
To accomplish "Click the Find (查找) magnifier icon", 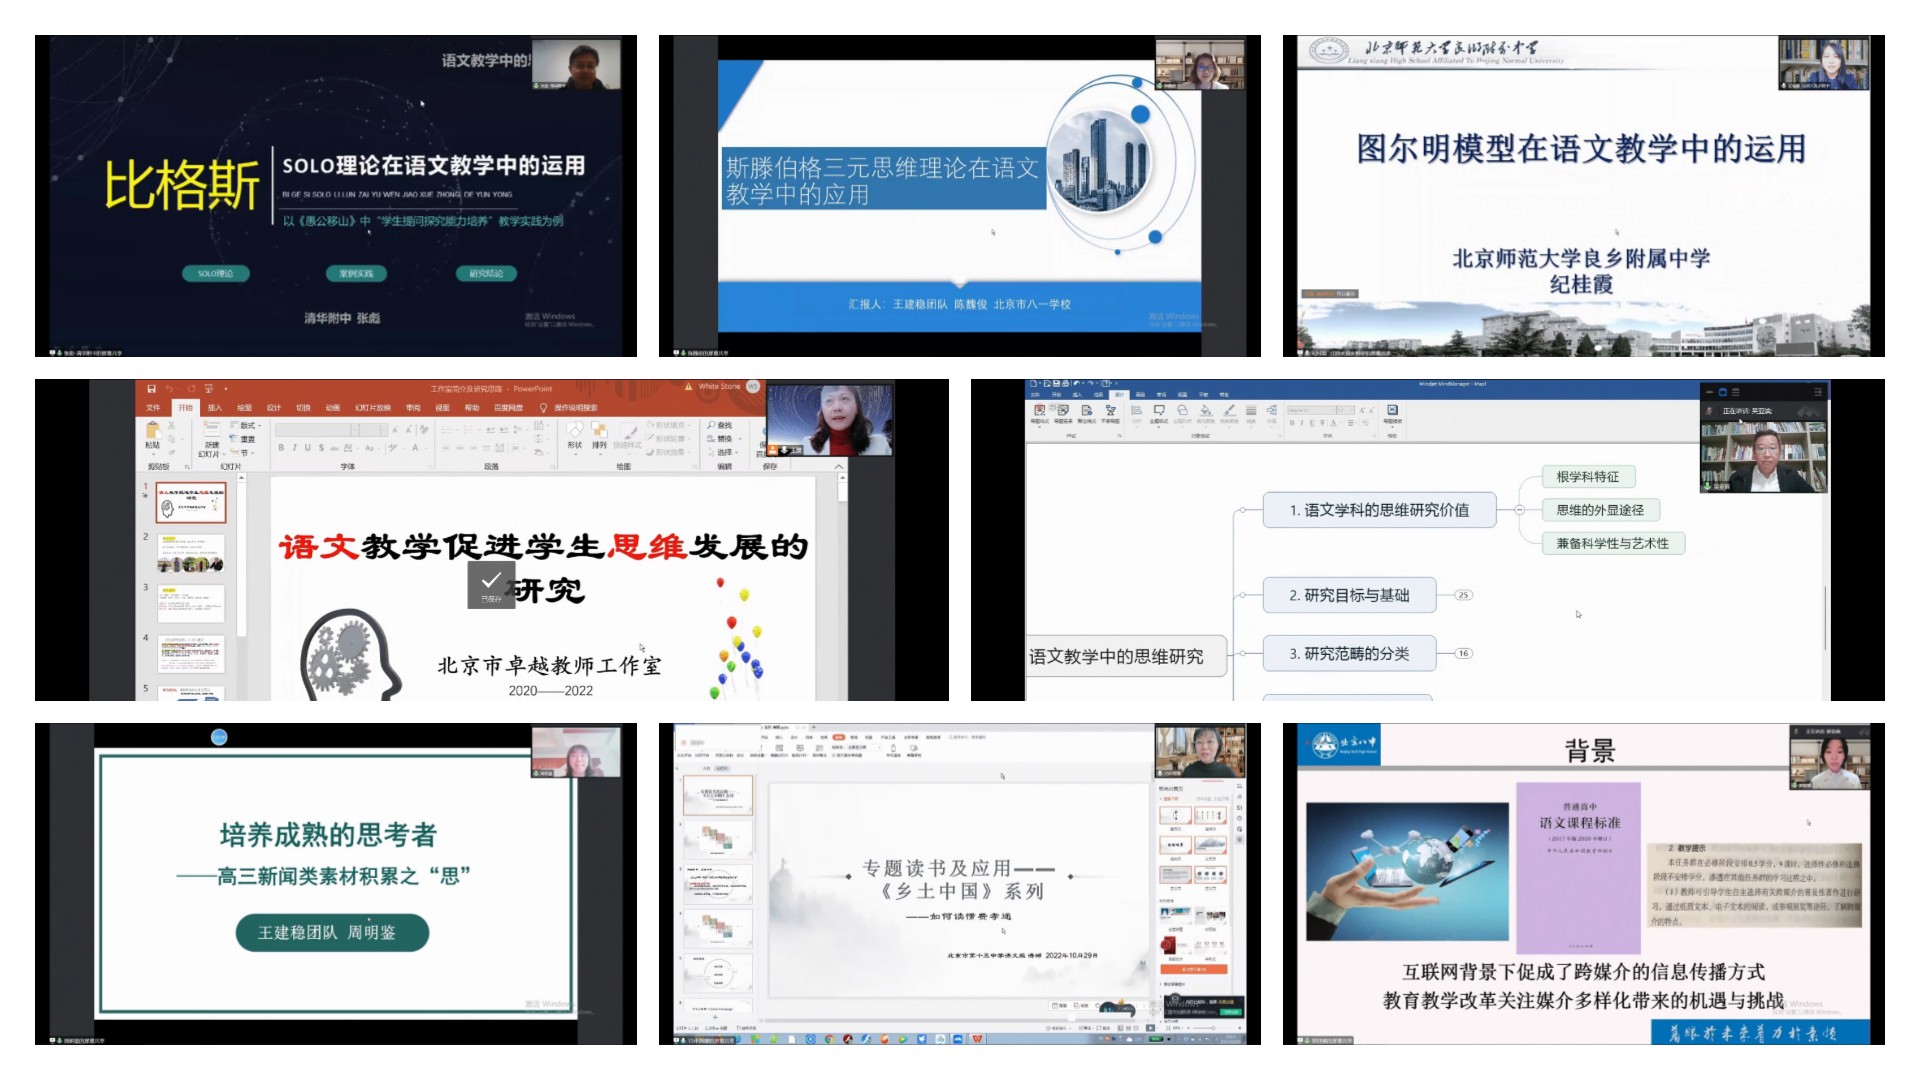I will 712,425.
